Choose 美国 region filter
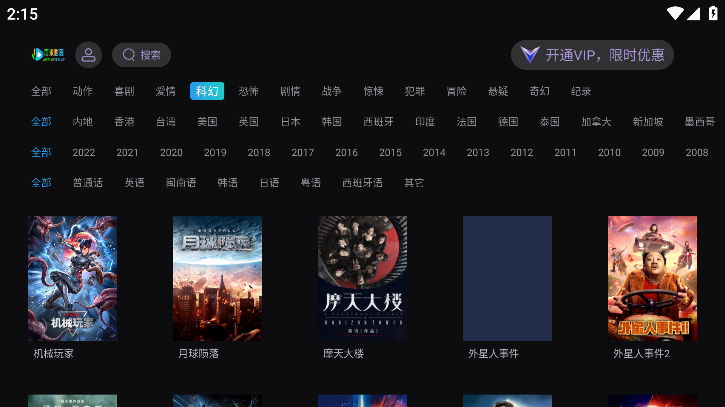The height and width of the screenshot is (407, 725). click(x=207, y=122)
